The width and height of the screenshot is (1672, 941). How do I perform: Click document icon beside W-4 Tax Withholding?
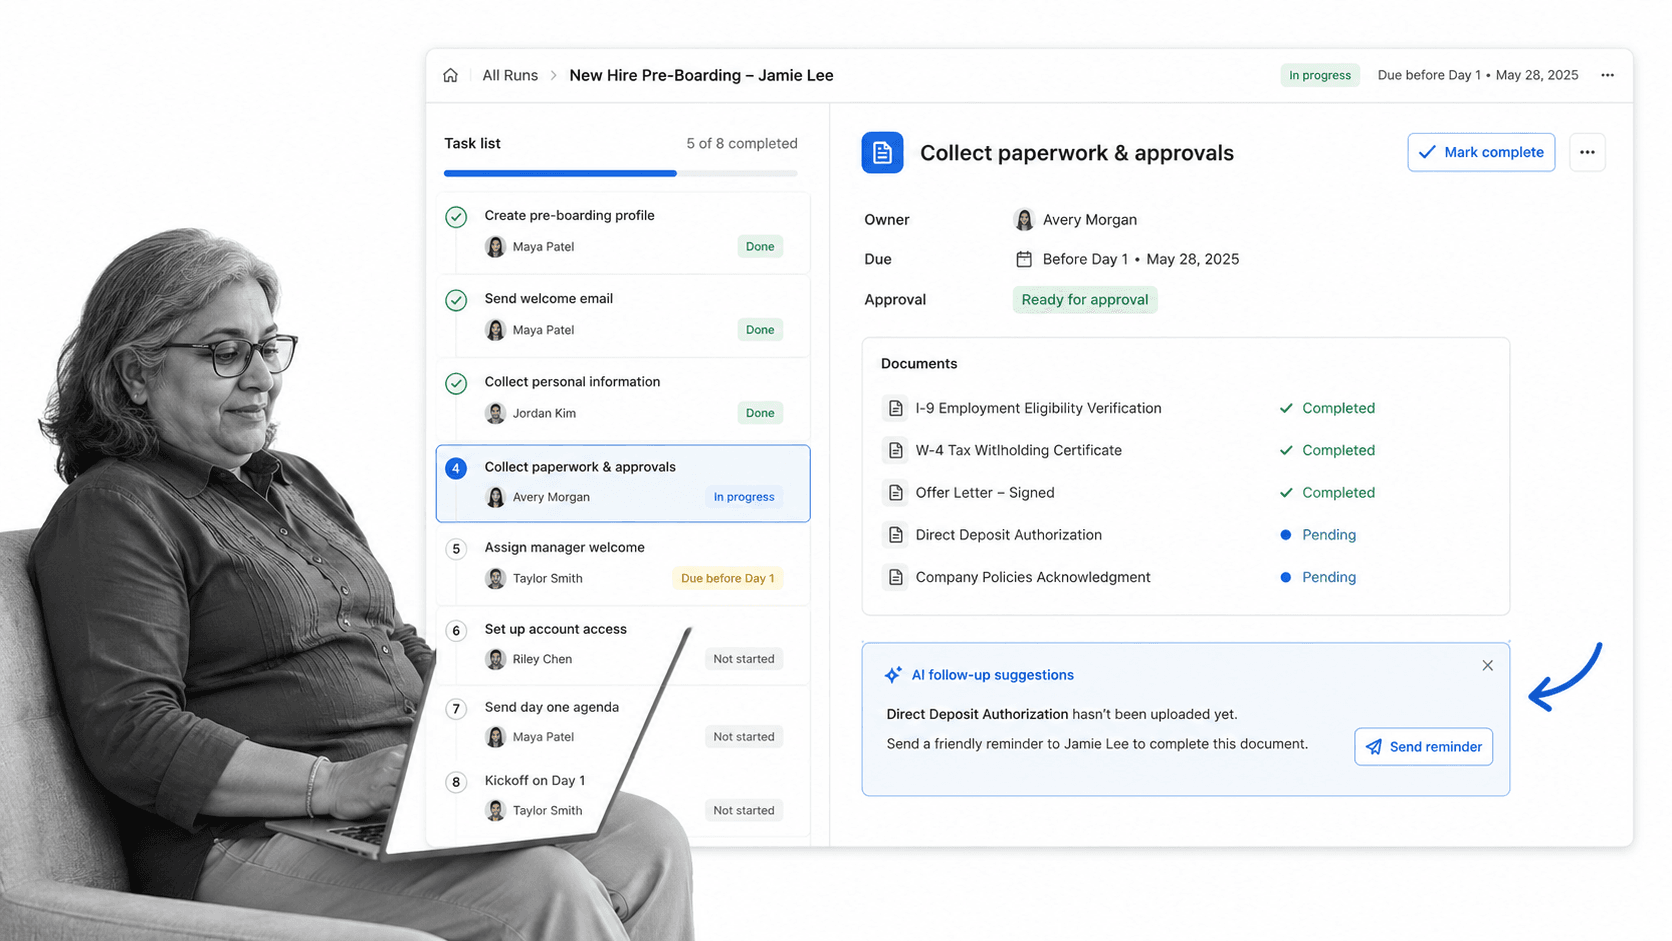coord(896,450)
